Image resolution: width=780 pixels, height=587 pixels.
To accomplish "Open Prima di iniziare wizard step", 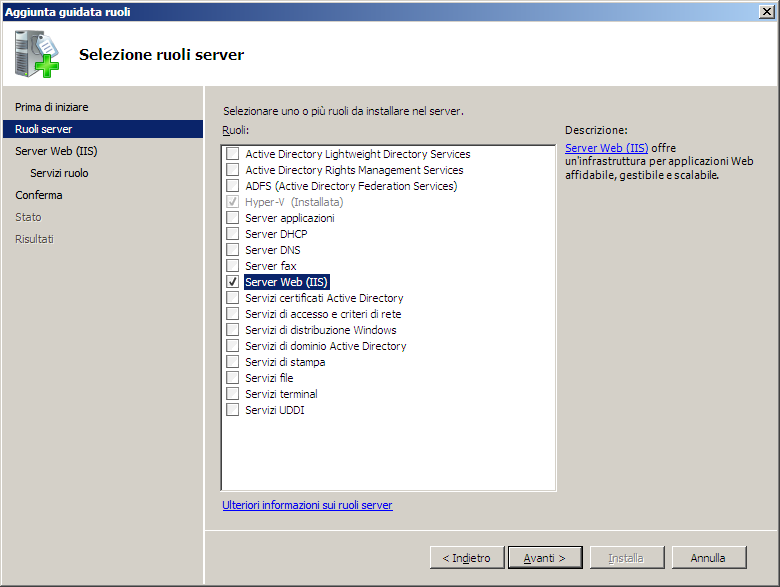I will [52, 107].
